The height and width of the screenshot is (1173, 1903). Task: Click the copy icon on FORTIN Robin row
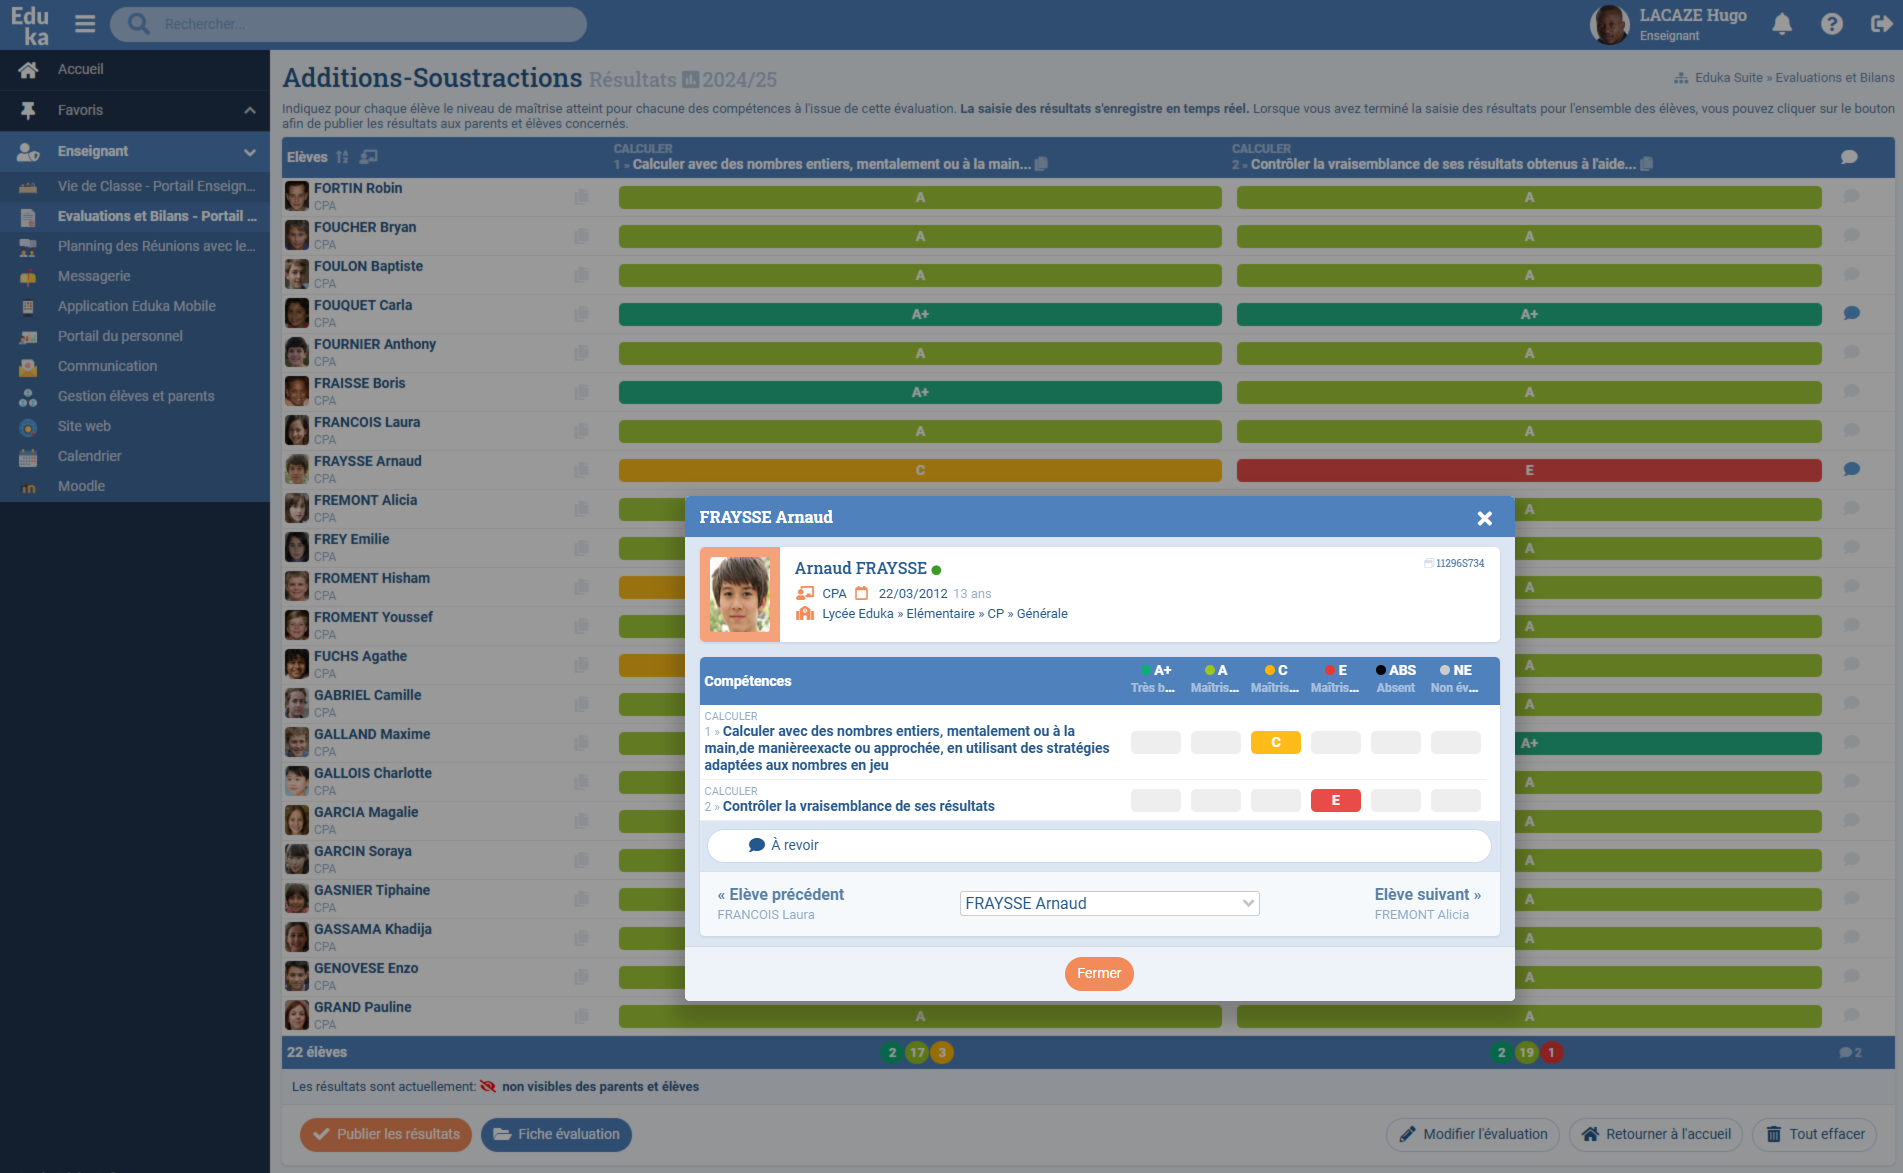coord(581,197)
